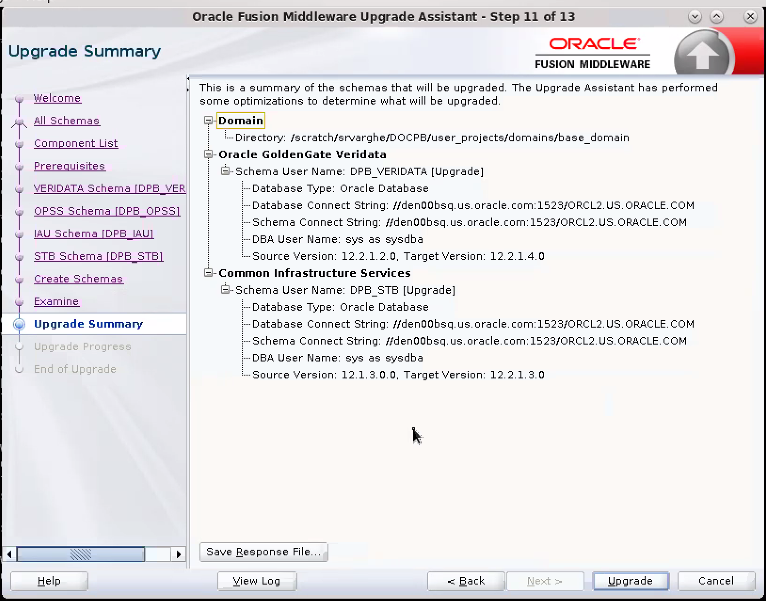Screen dimensions: 766x601
Task: Navigate to the Component List step
Action: point(76,143)
